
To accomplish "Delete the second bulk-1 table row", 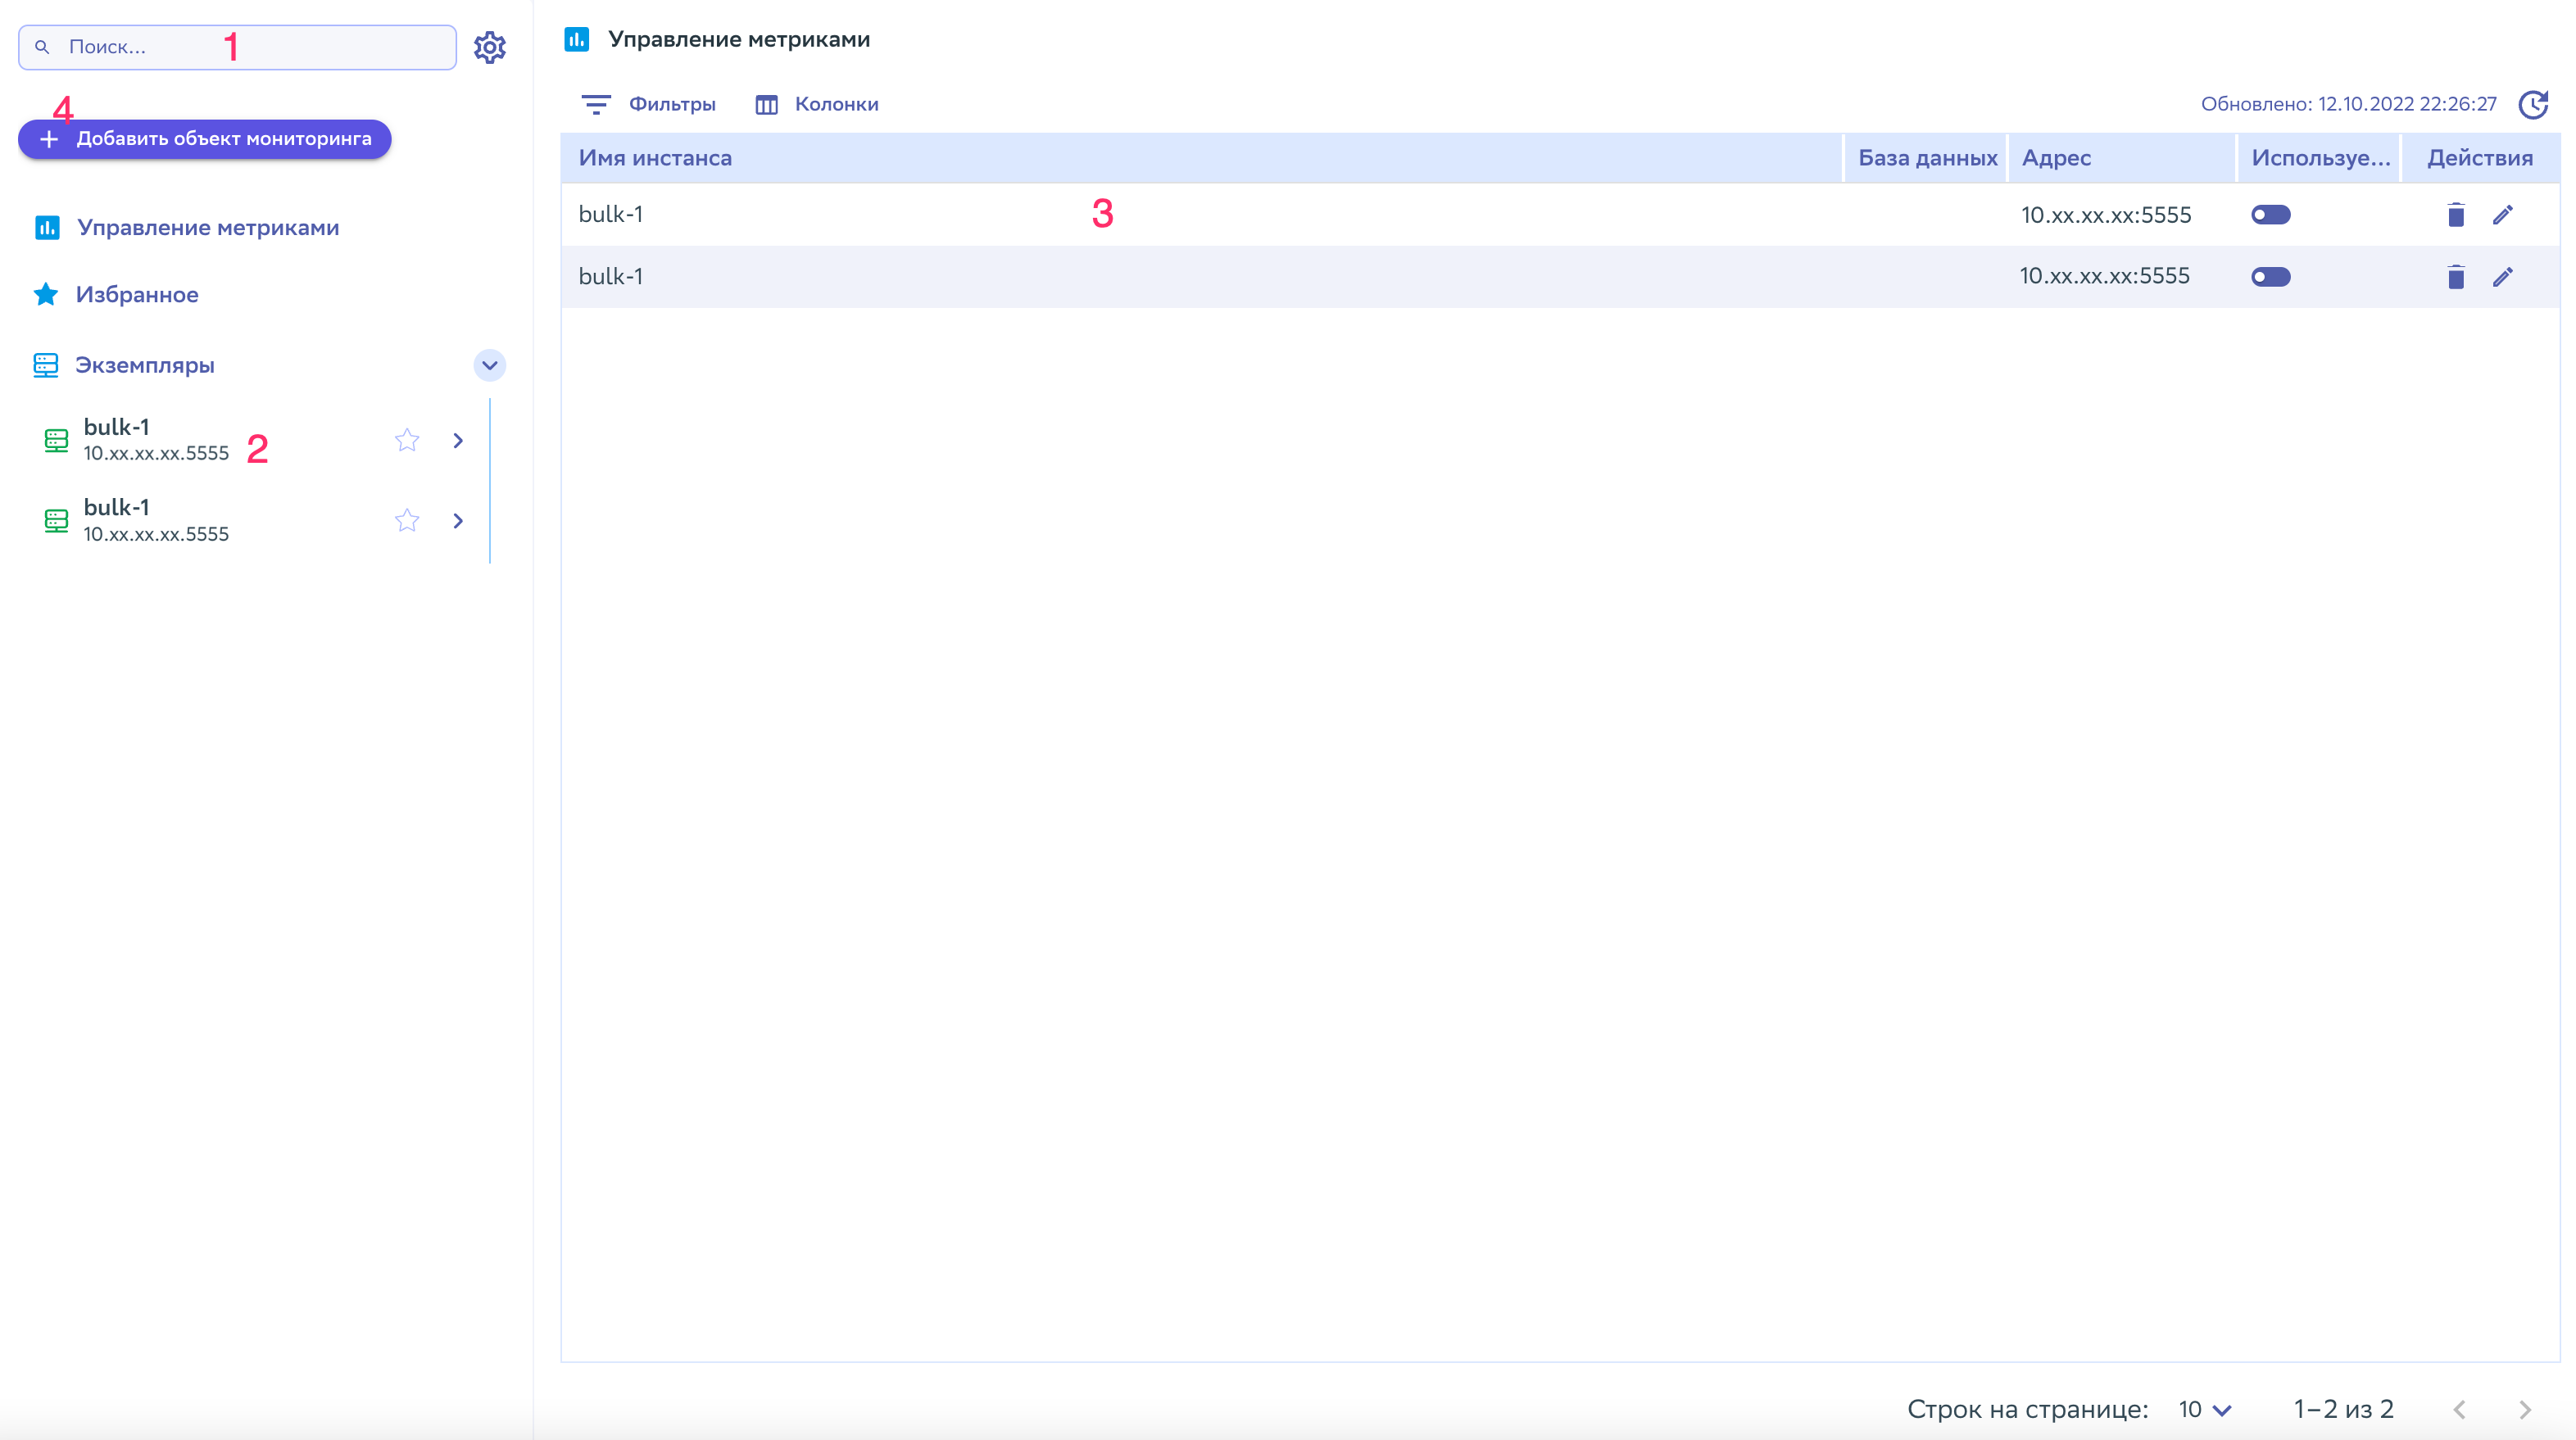I will tap(2455, 277).
